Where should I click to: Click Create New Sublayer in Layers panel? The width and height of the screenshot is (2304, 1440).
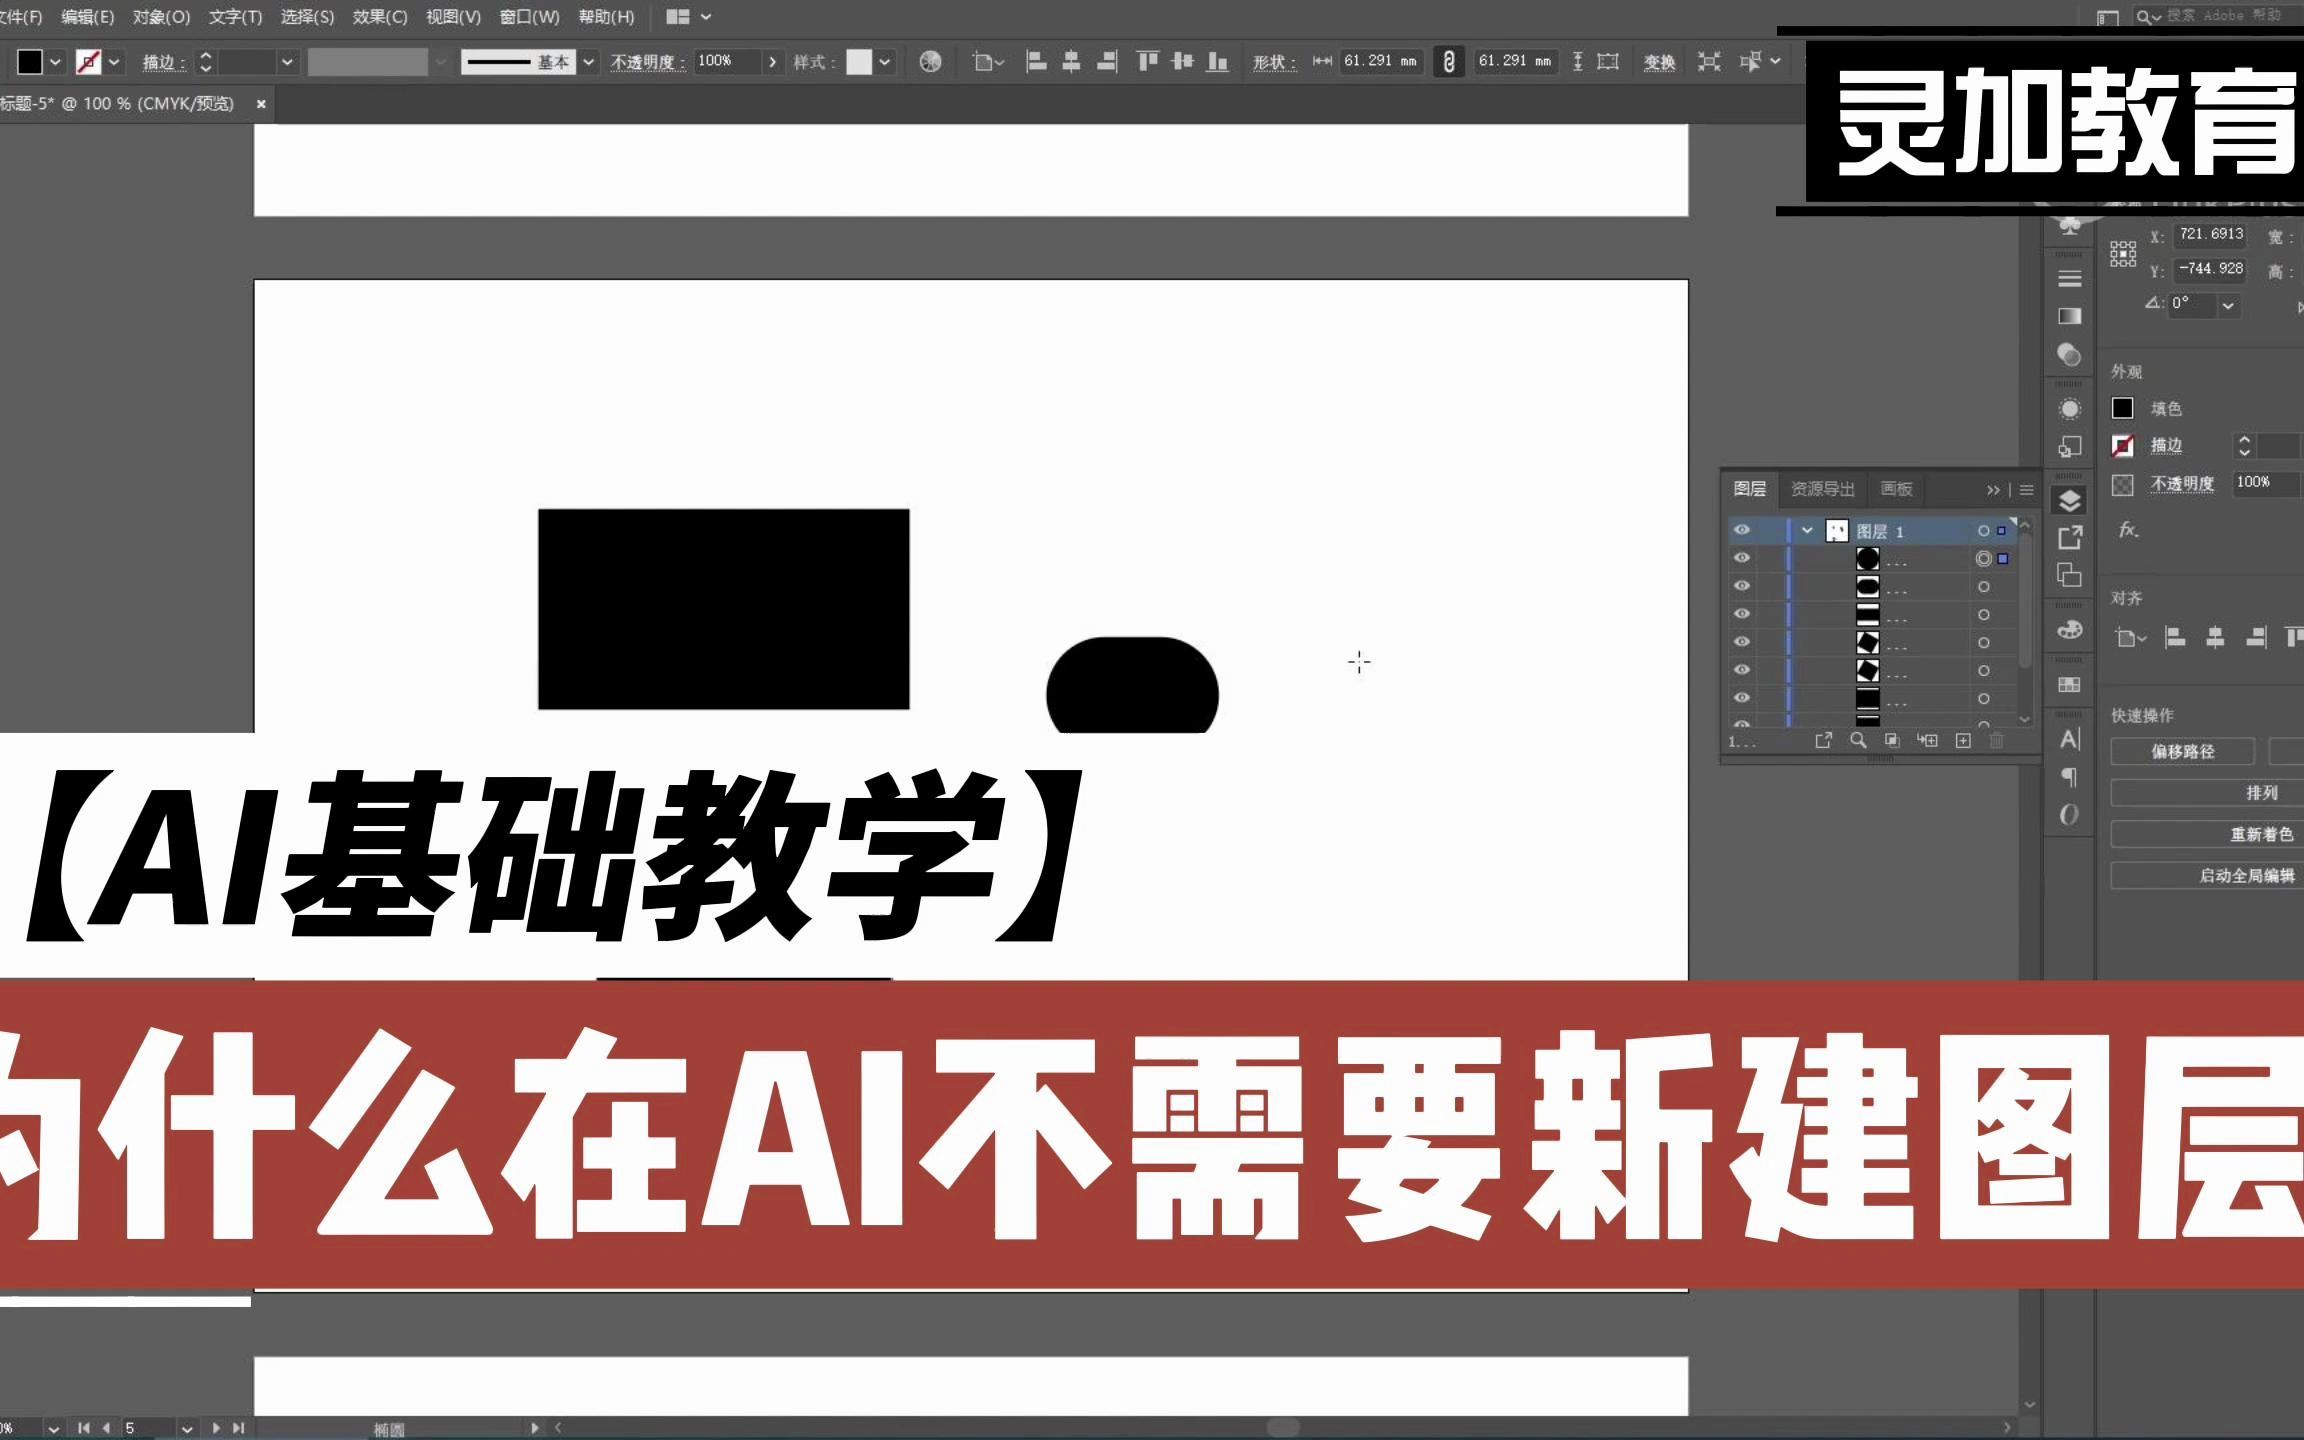click(1927, 740)
